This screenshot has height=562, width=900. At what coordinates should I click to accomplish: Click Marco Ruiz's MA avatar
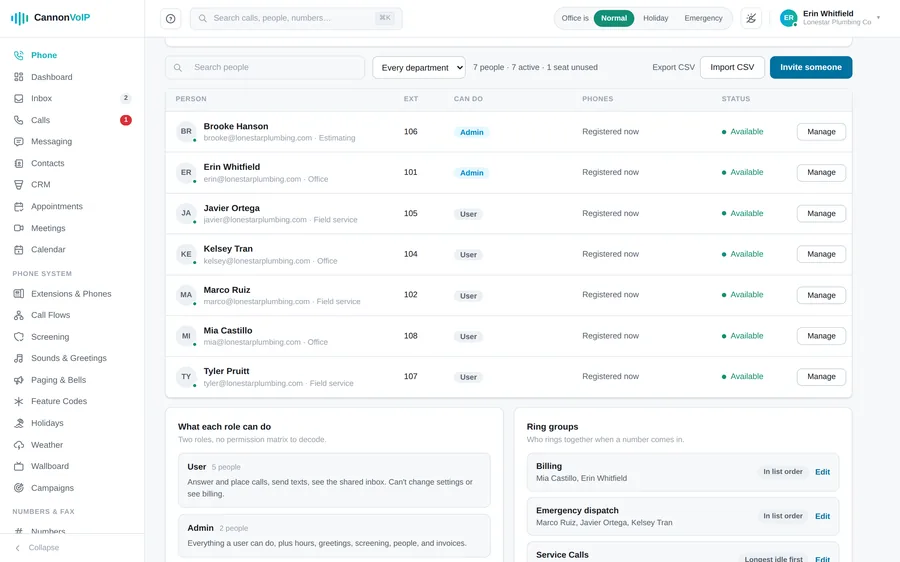click(186, 295)
